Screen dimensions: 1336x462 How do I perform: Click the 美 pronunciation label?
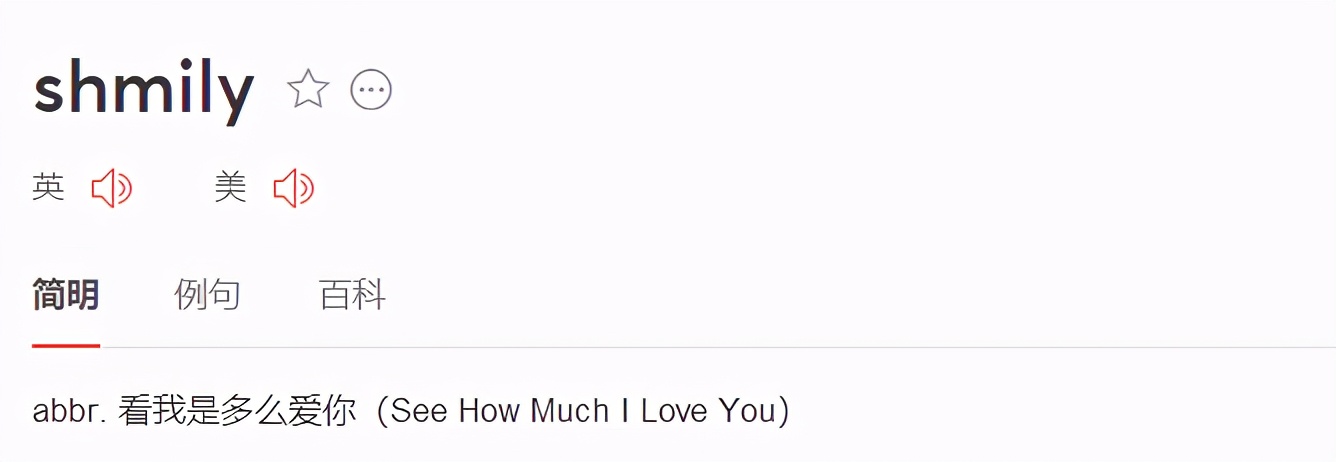click(230, 187)
